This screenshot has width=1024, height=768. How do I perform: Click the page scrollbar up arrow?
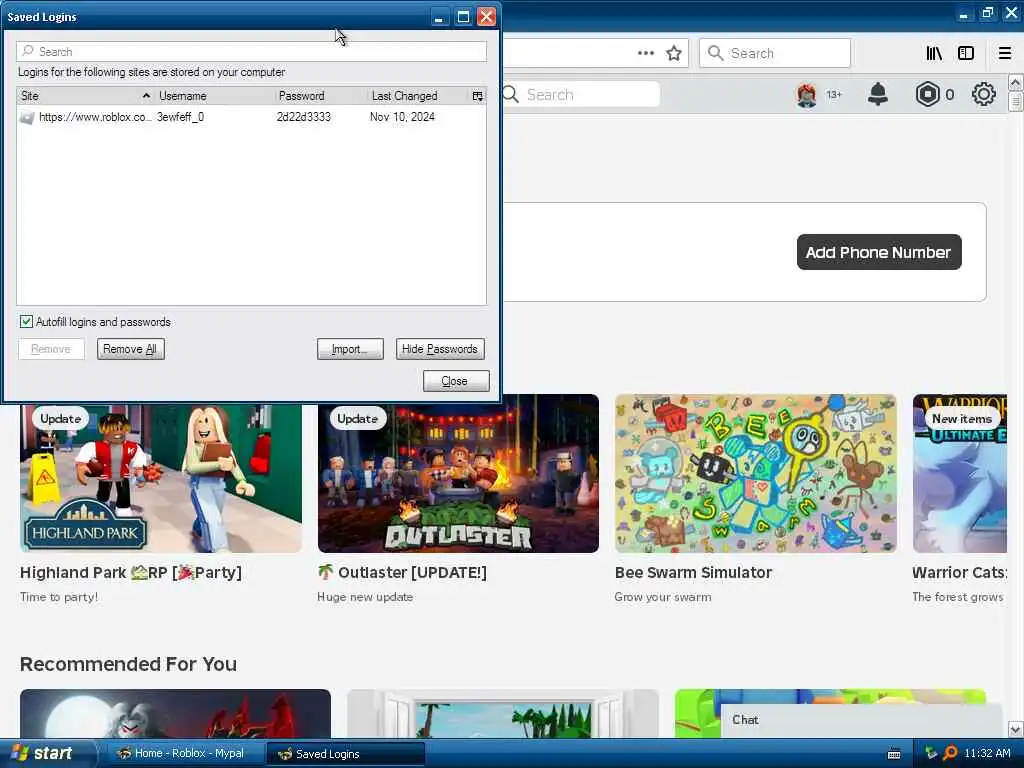tap(1015, 83)
